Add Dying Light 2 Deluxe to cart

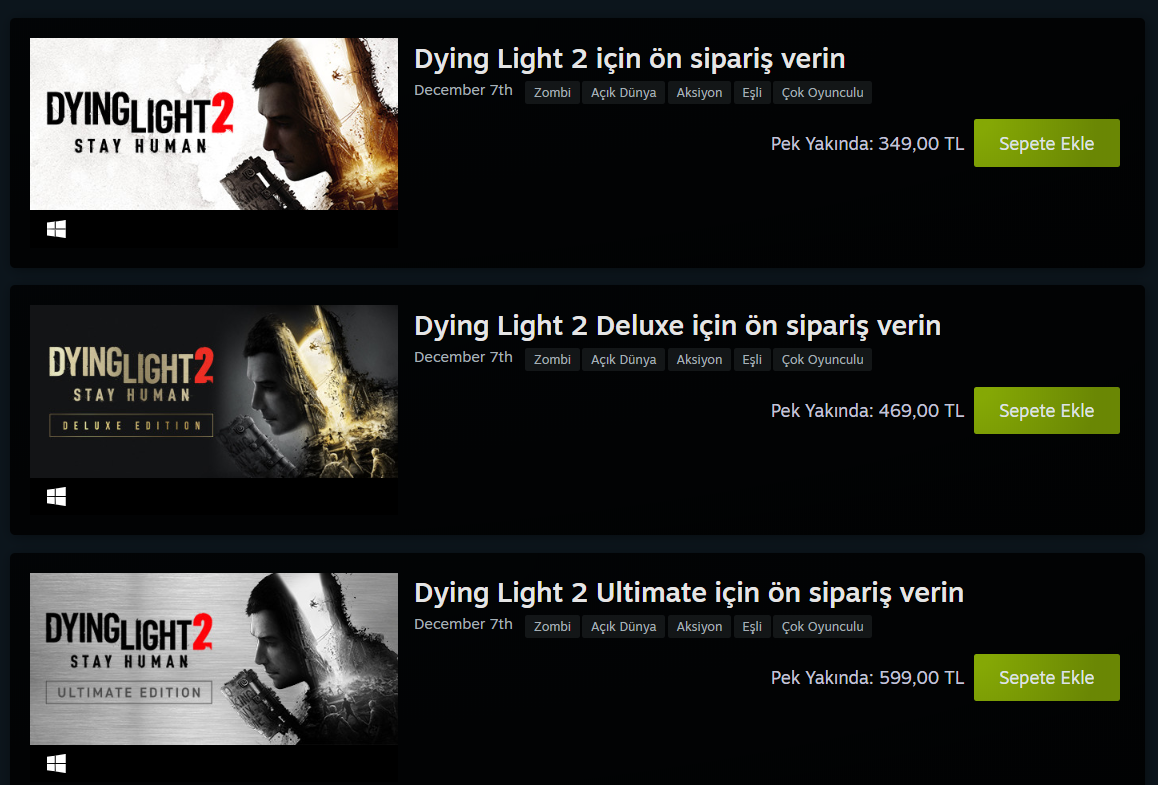1046,411
